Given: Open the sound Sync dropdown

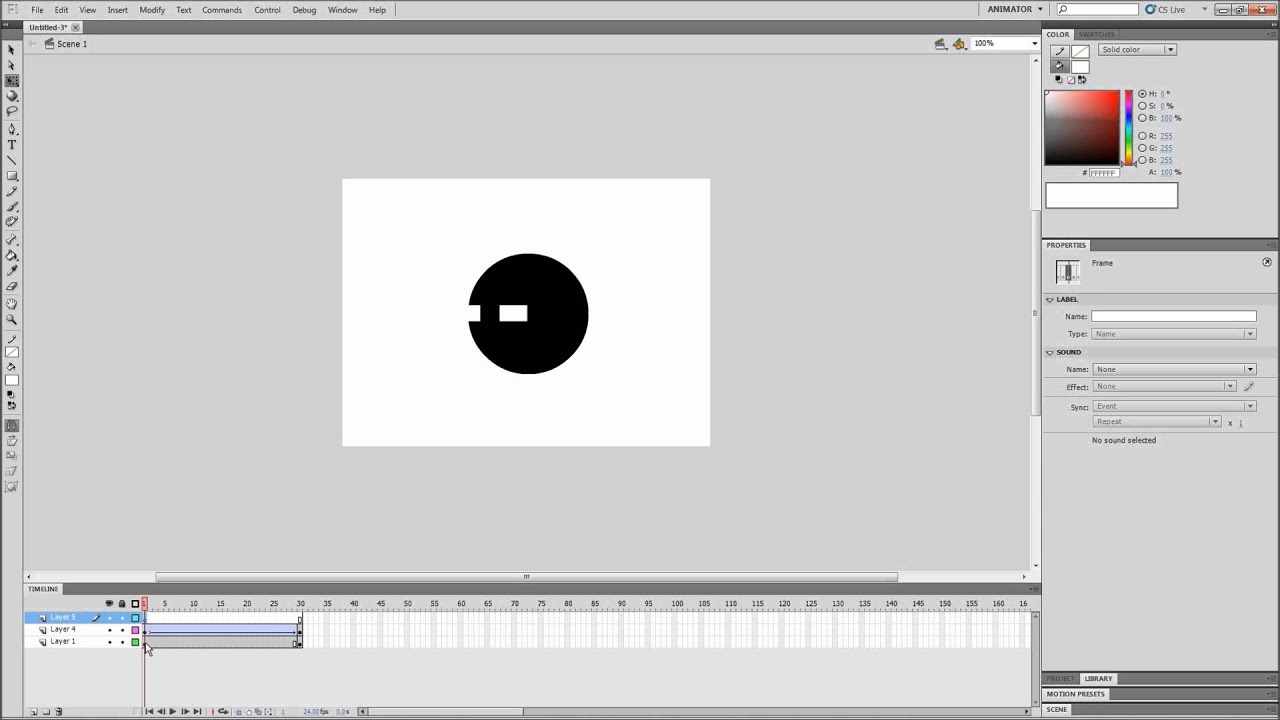Looking at the screenshot, I should (x=1173, y=406).
